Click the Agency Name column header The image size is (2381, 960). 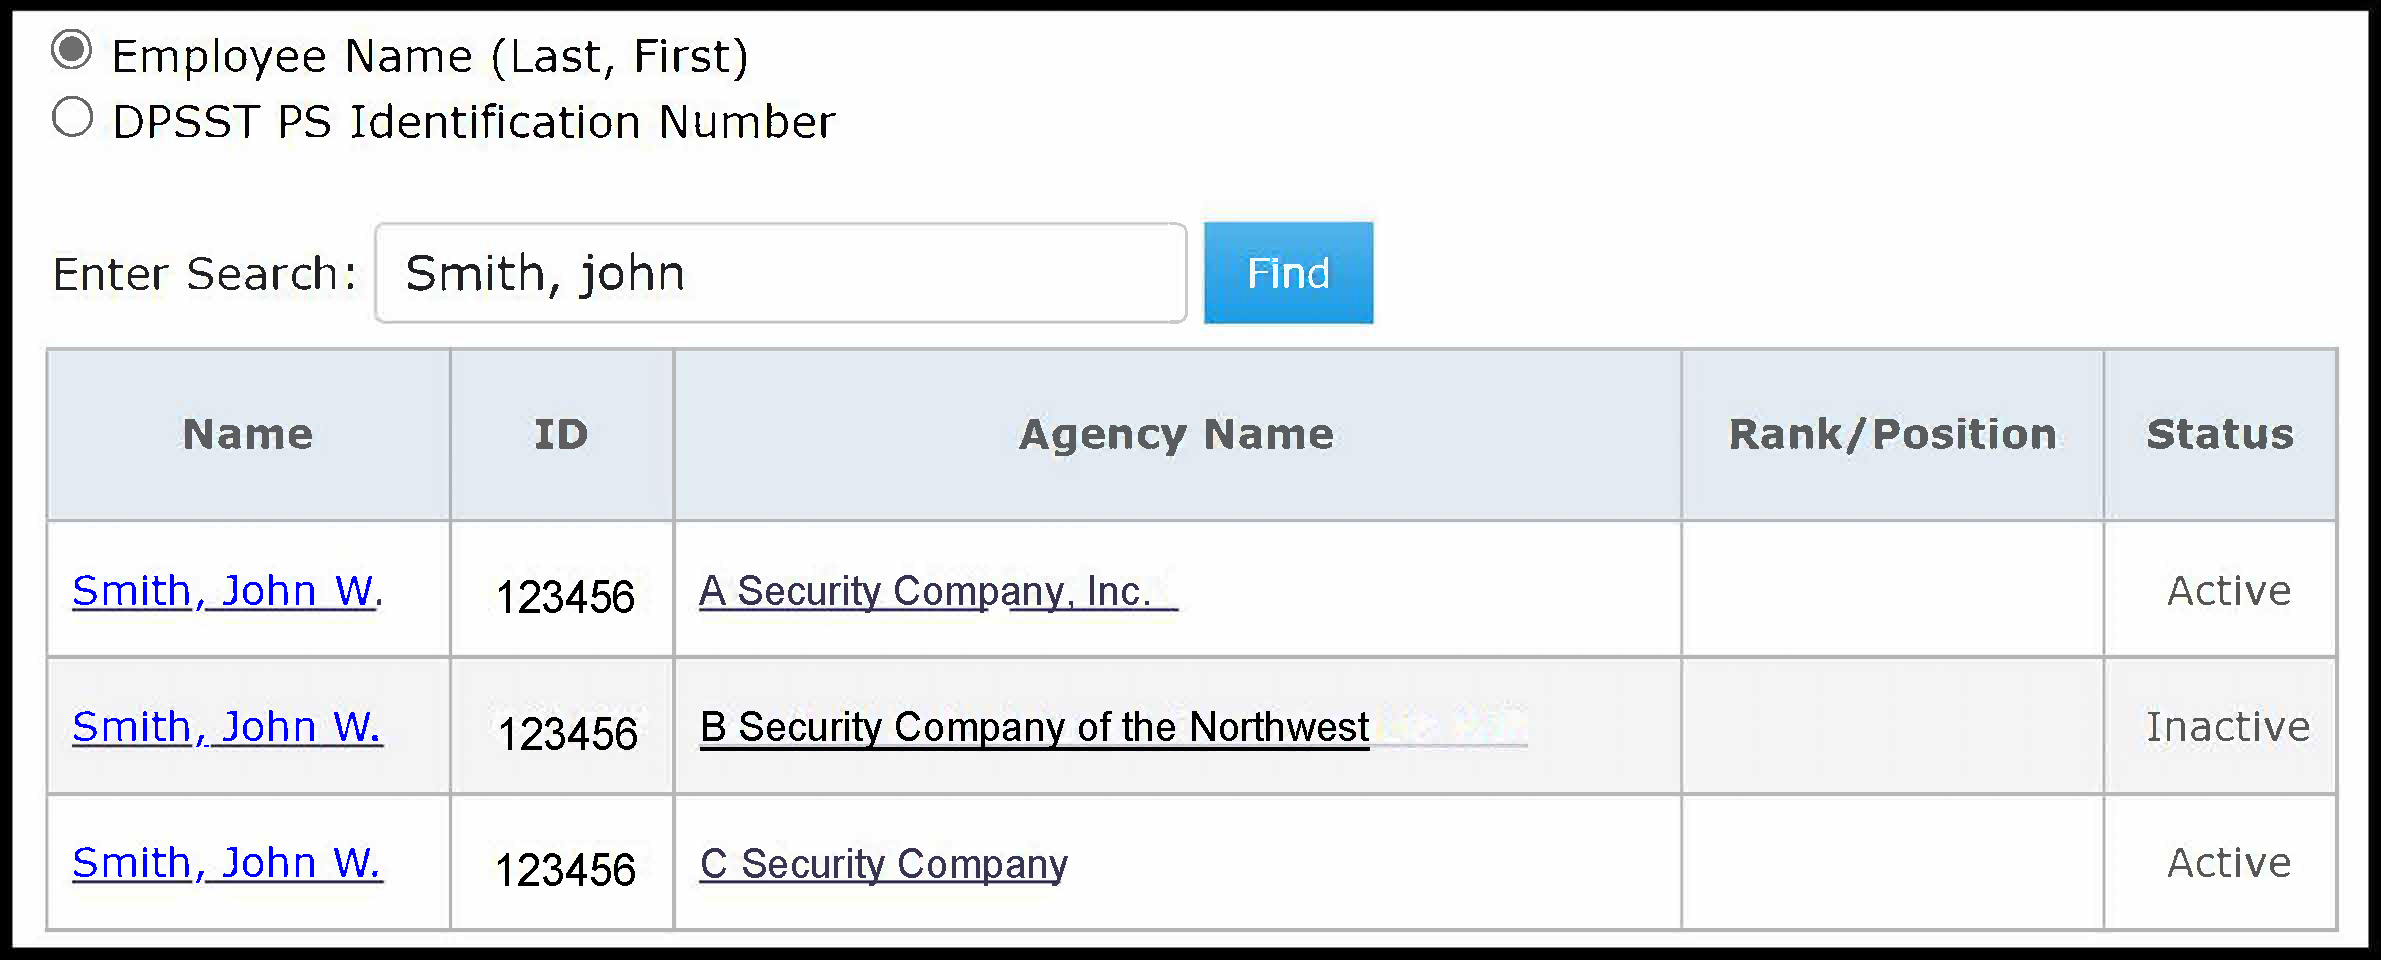click(x=1176, y=435)
